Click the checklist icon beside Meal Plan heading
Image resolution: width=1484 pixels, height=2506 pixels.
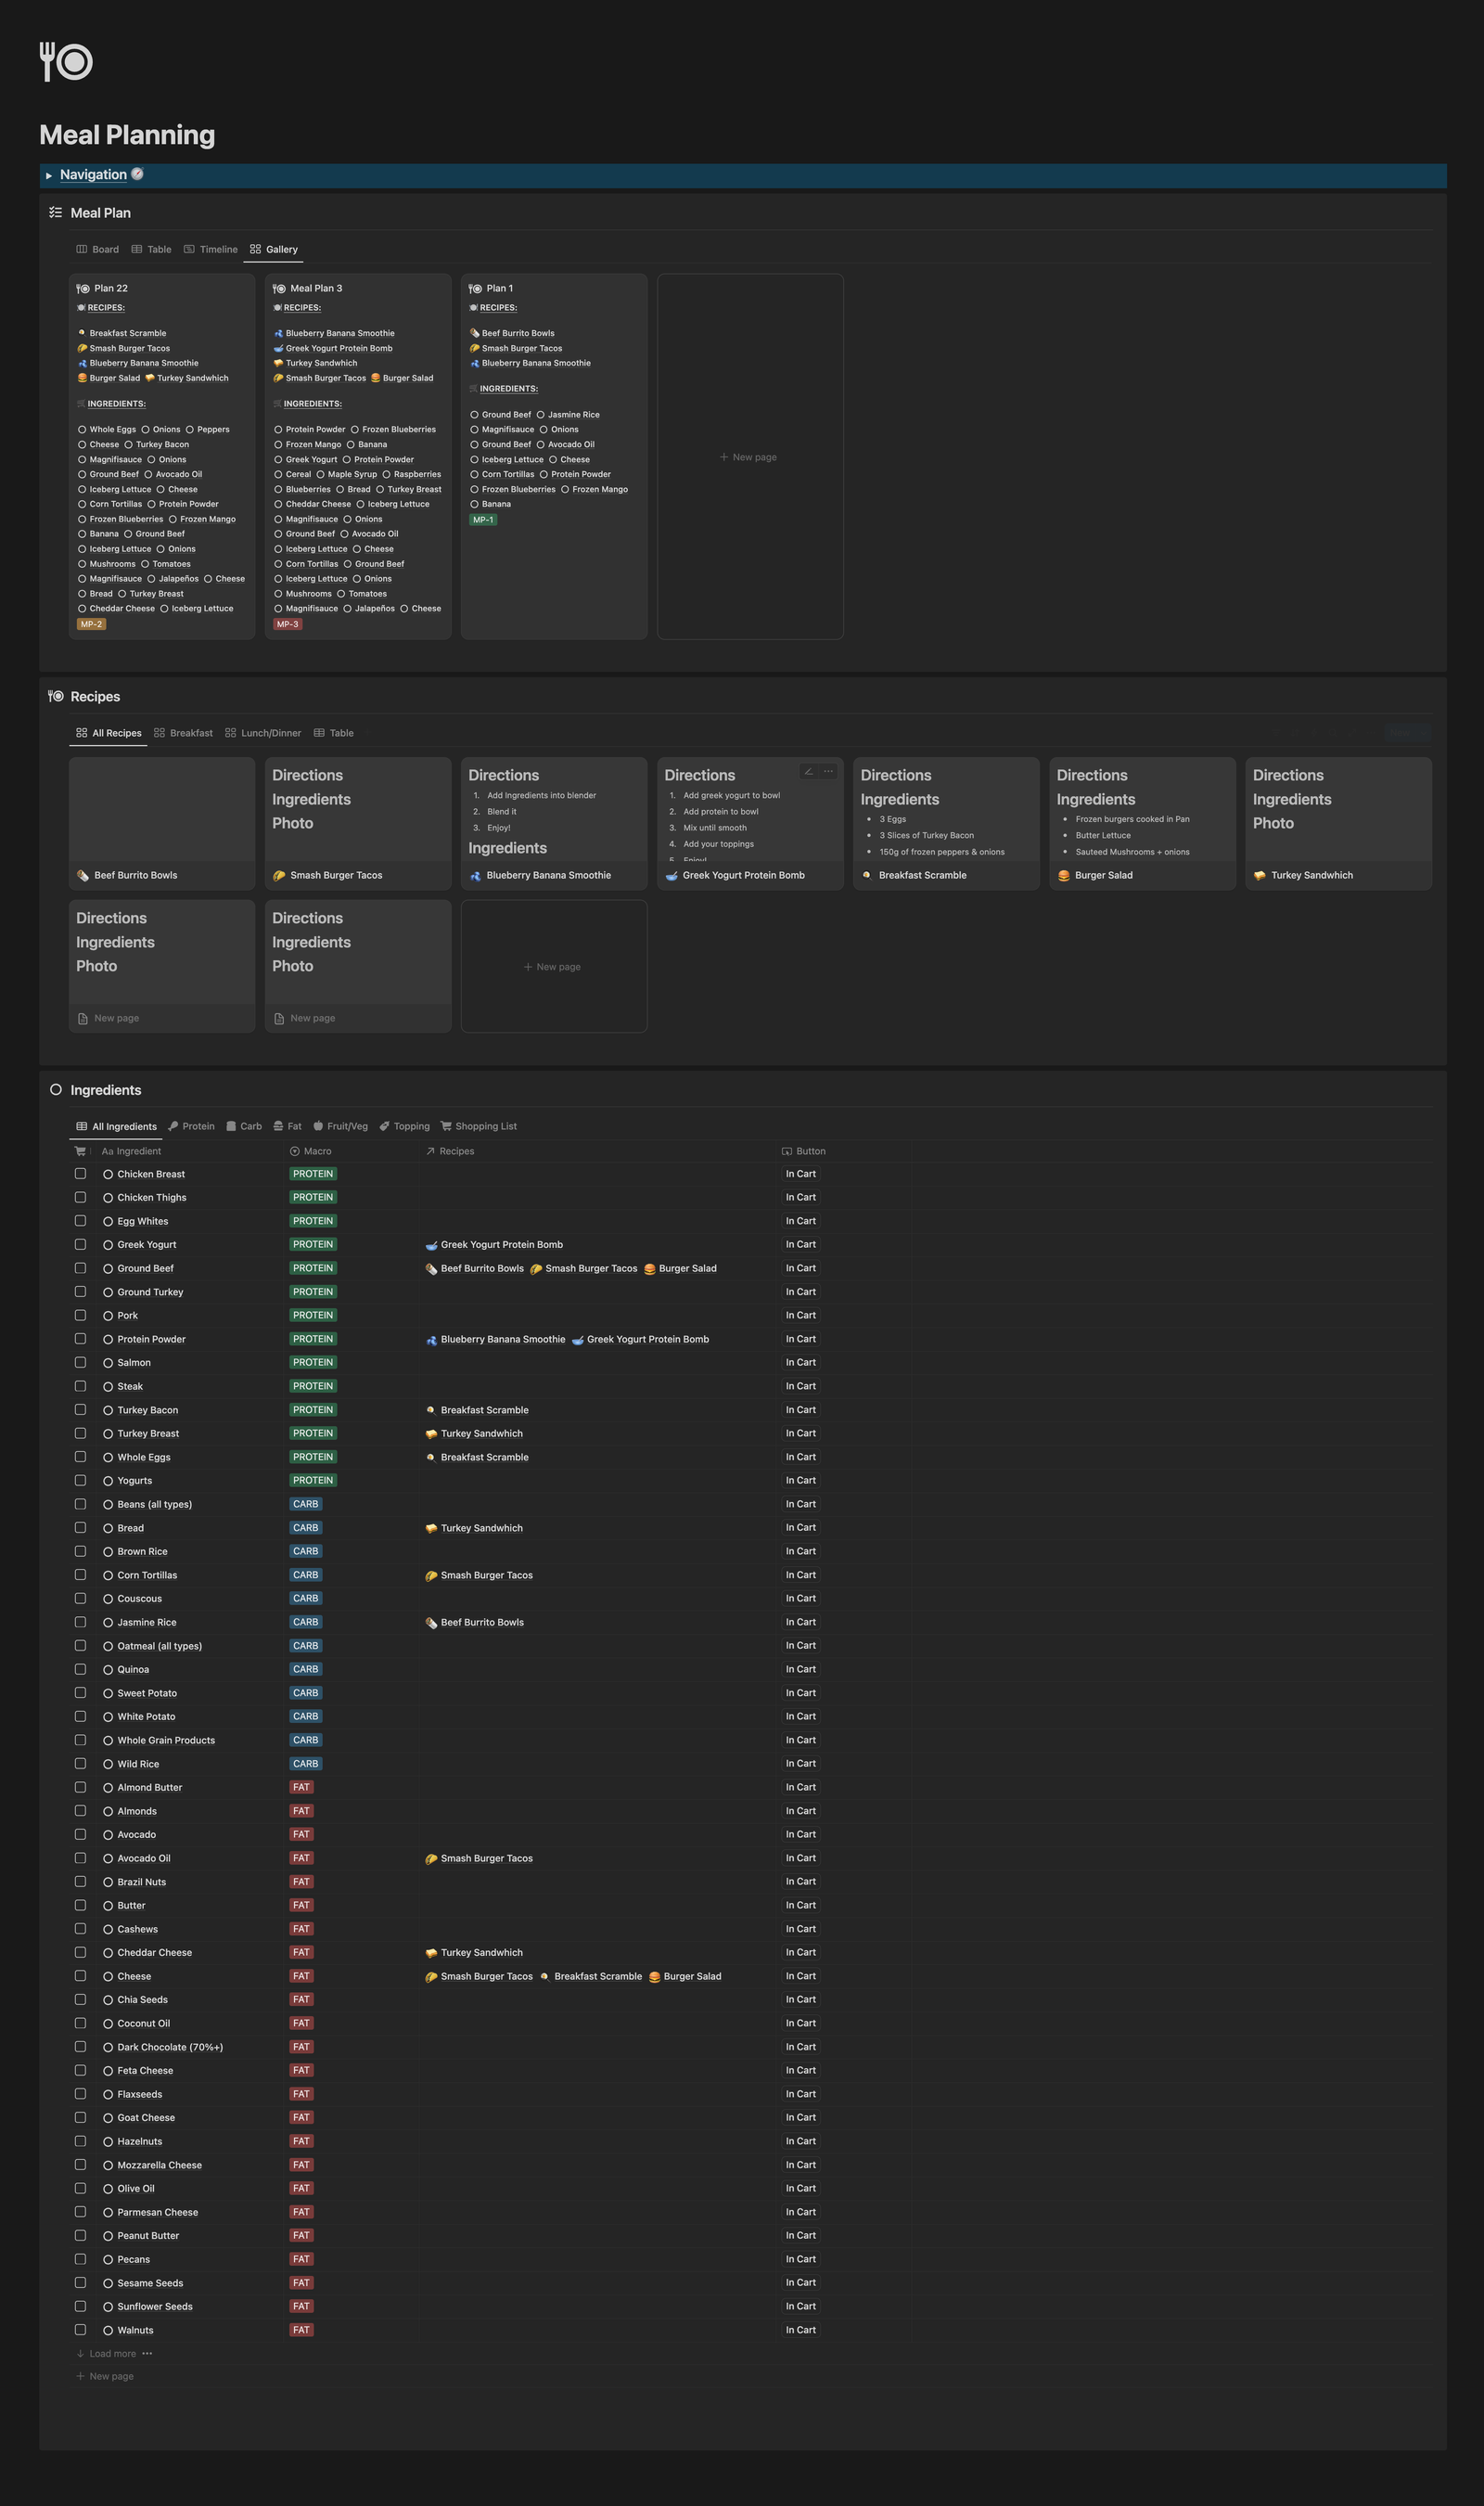pyautogui.click(x=56, y=212)
